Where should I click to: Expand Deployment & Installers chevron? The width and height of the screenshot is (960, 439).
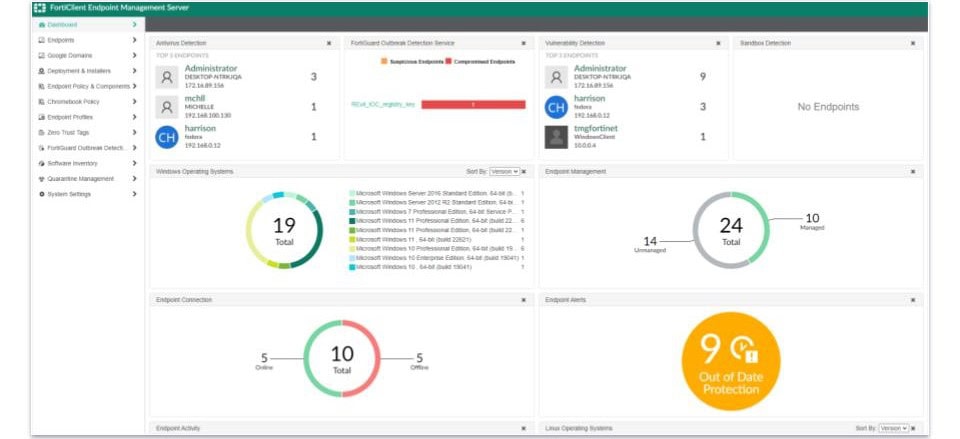(x=134, y=71)
